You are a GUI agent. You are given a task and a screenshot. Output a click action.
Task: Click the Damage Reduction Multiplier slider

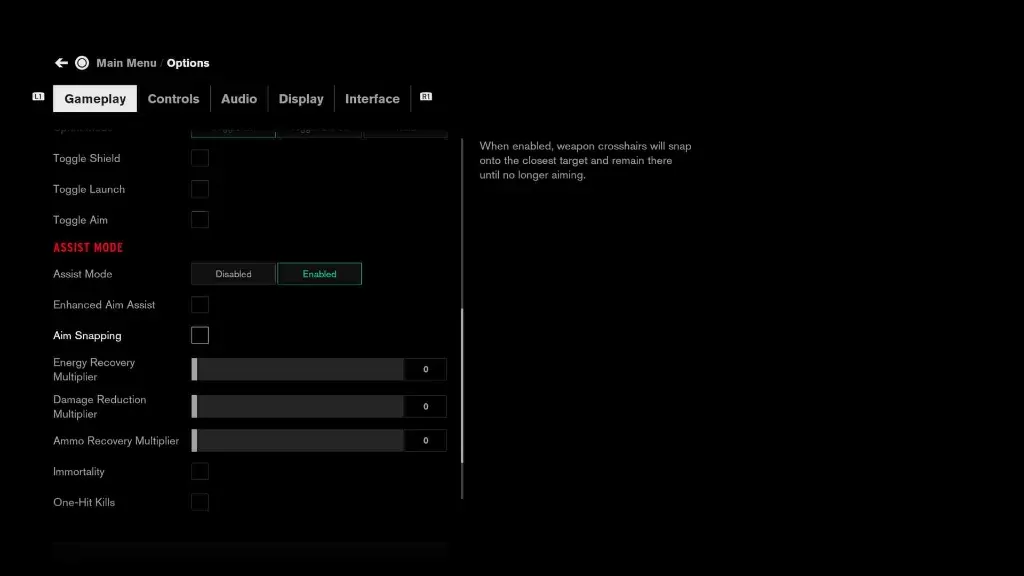coord(298,407)
